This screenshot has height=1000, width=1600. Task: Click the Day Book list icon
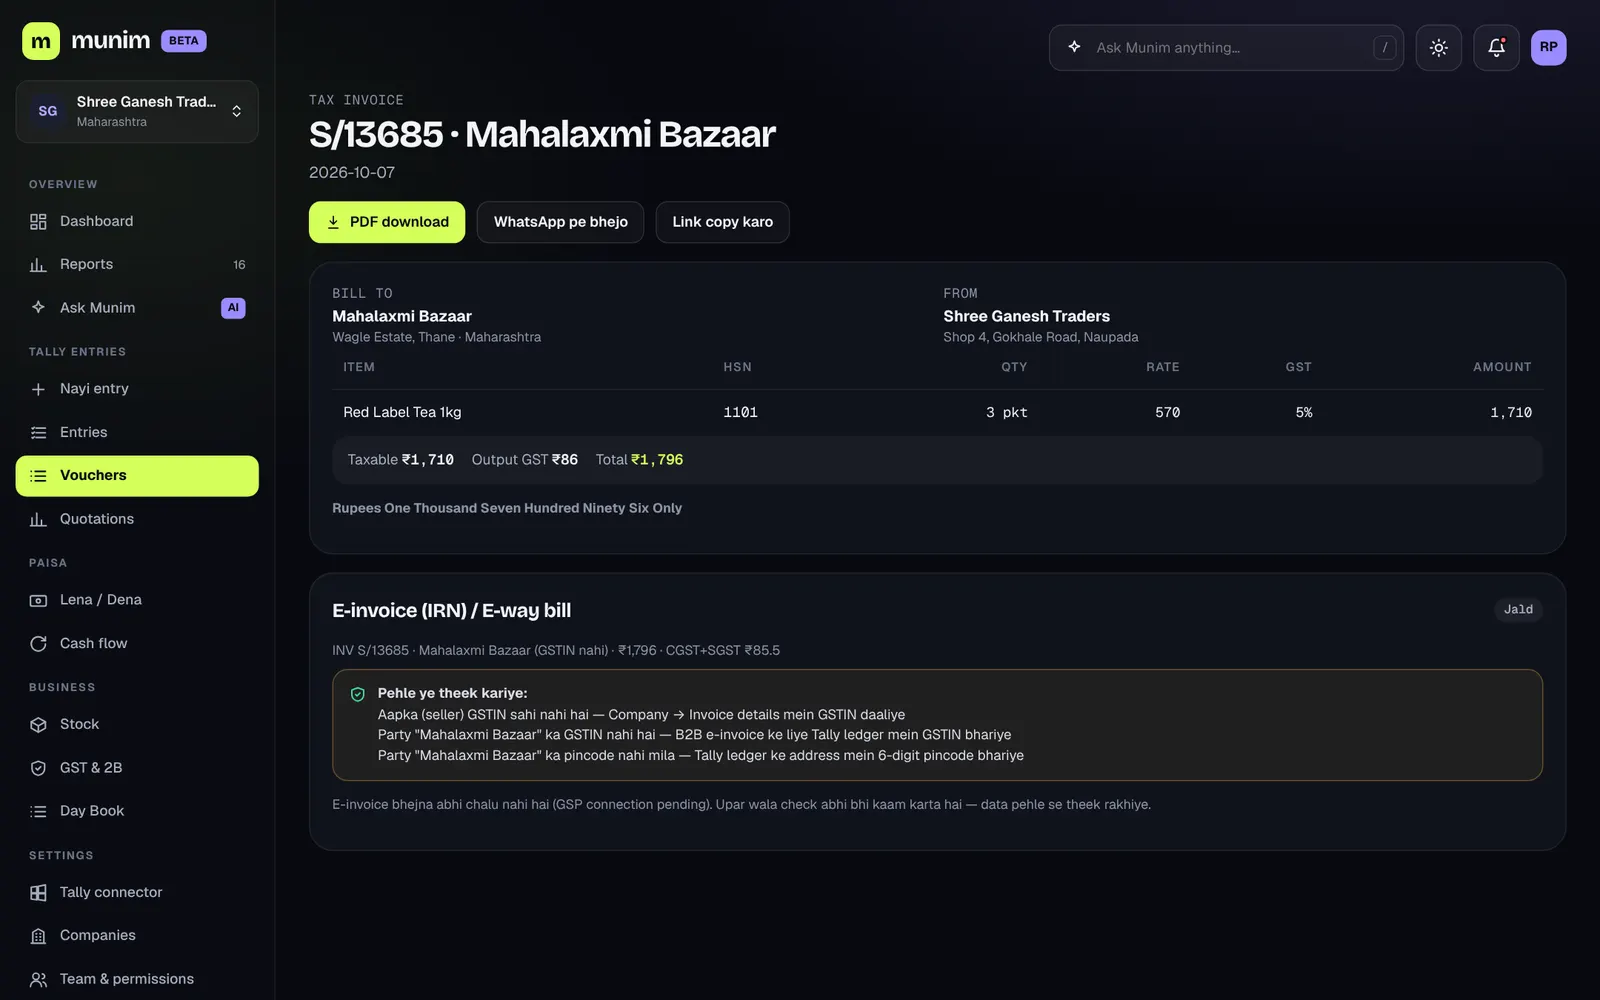click(38, 811)
